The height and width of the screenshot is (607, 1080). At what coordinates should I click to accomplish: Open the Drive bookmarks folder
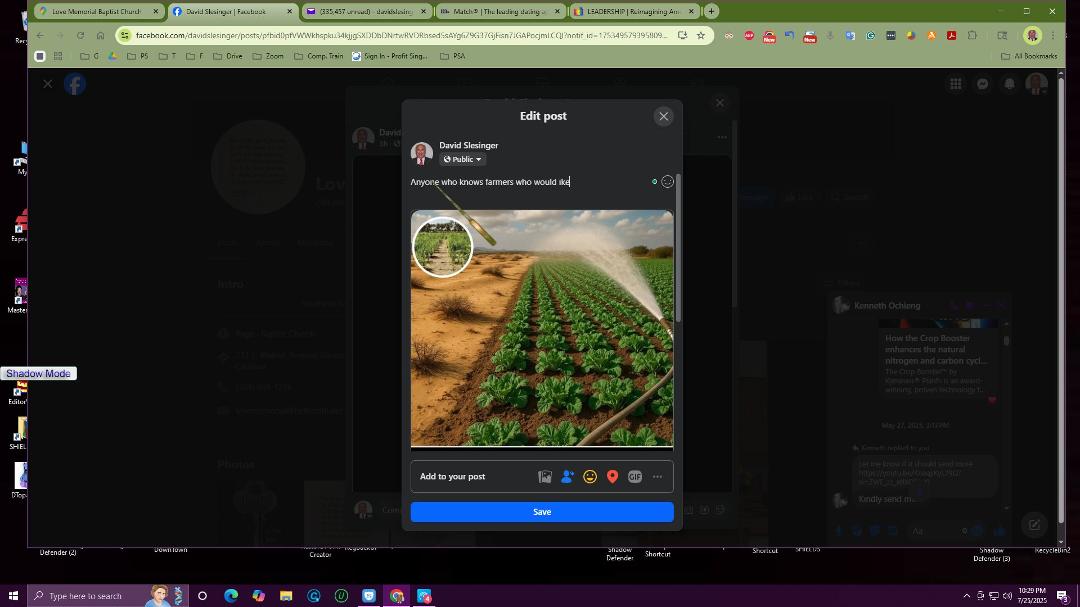tap(227, 56)
